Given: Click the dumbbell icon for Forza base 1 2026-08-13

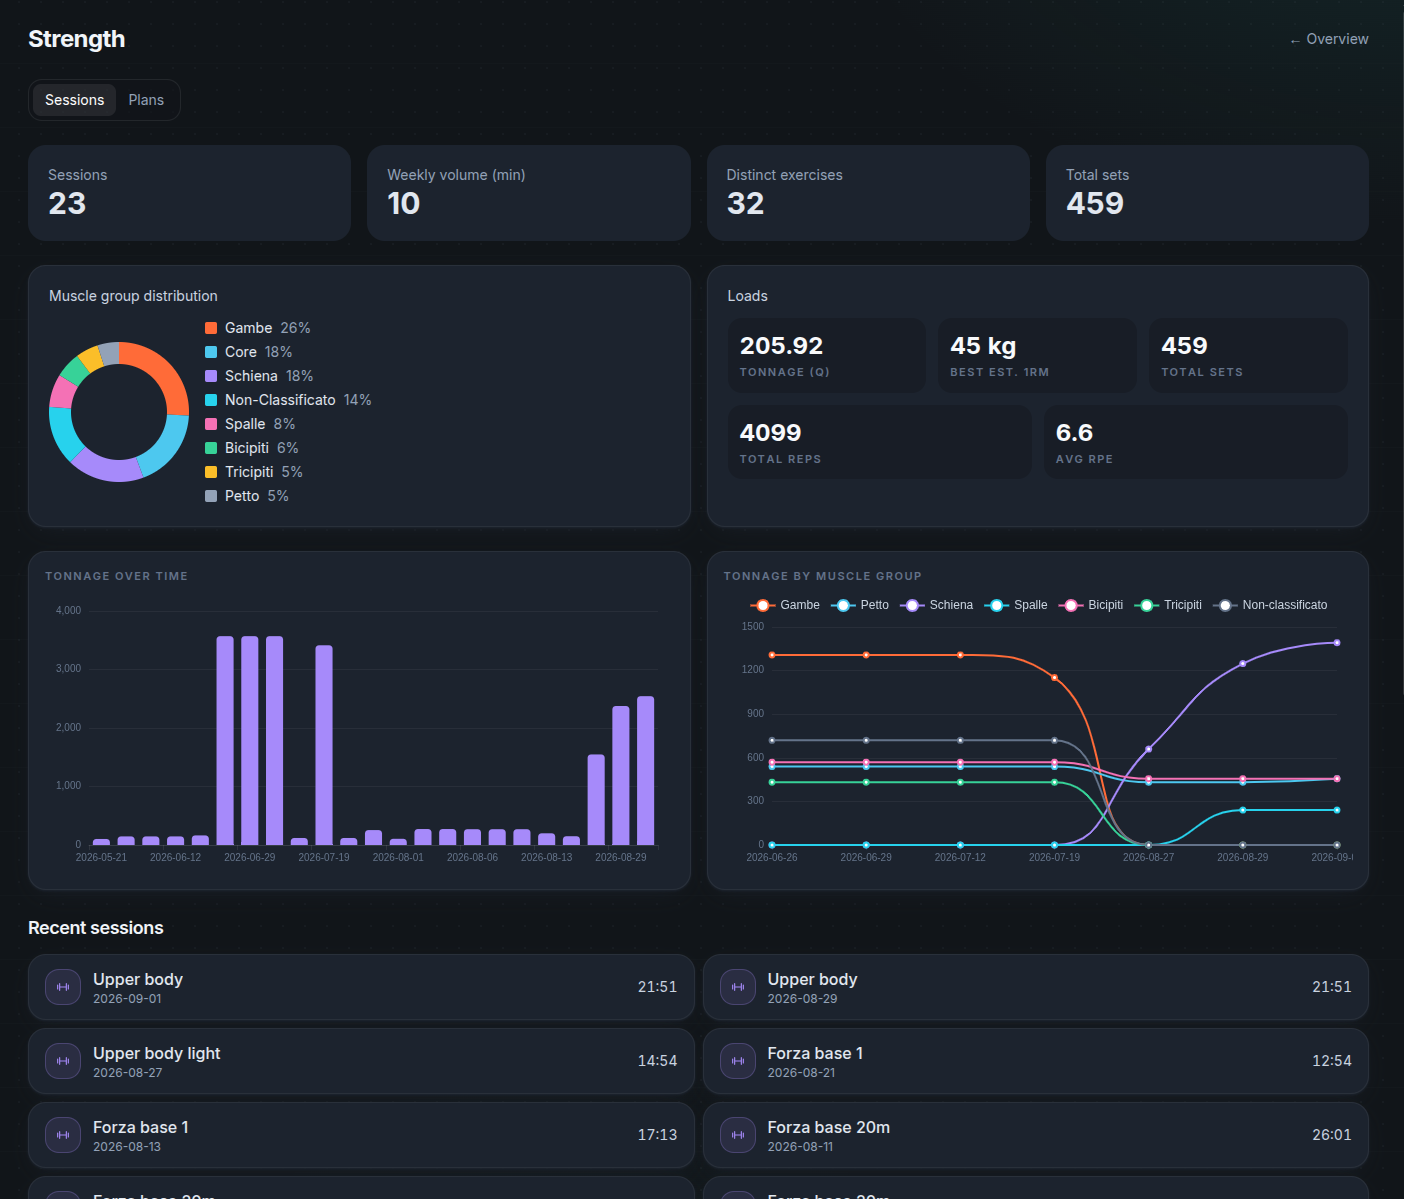Looking at the screenshot, I should pyautogui.click(x=63, y=1135).
